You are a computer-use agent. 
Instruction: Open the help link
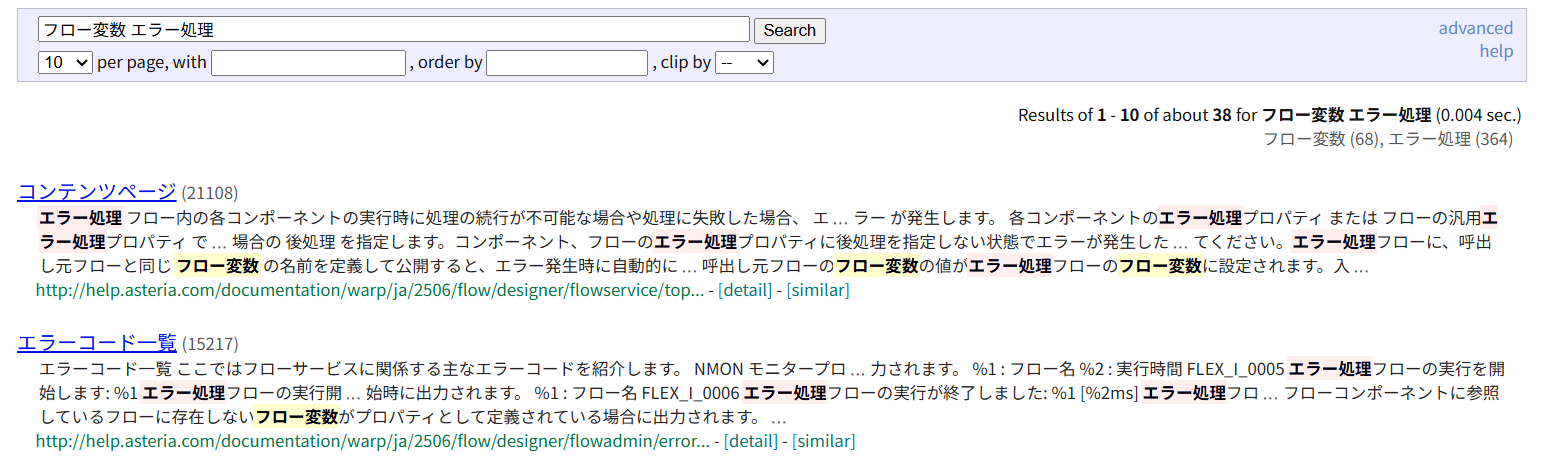point(1496,51)
